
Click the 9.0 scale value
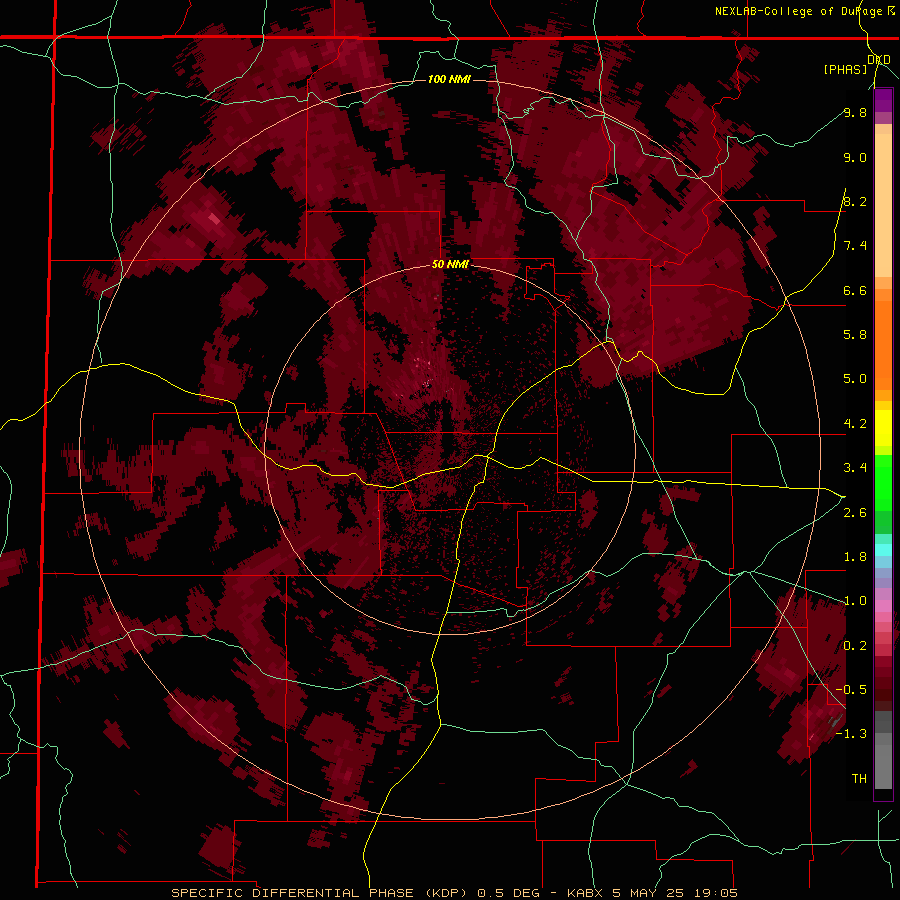tap(855, 157)
